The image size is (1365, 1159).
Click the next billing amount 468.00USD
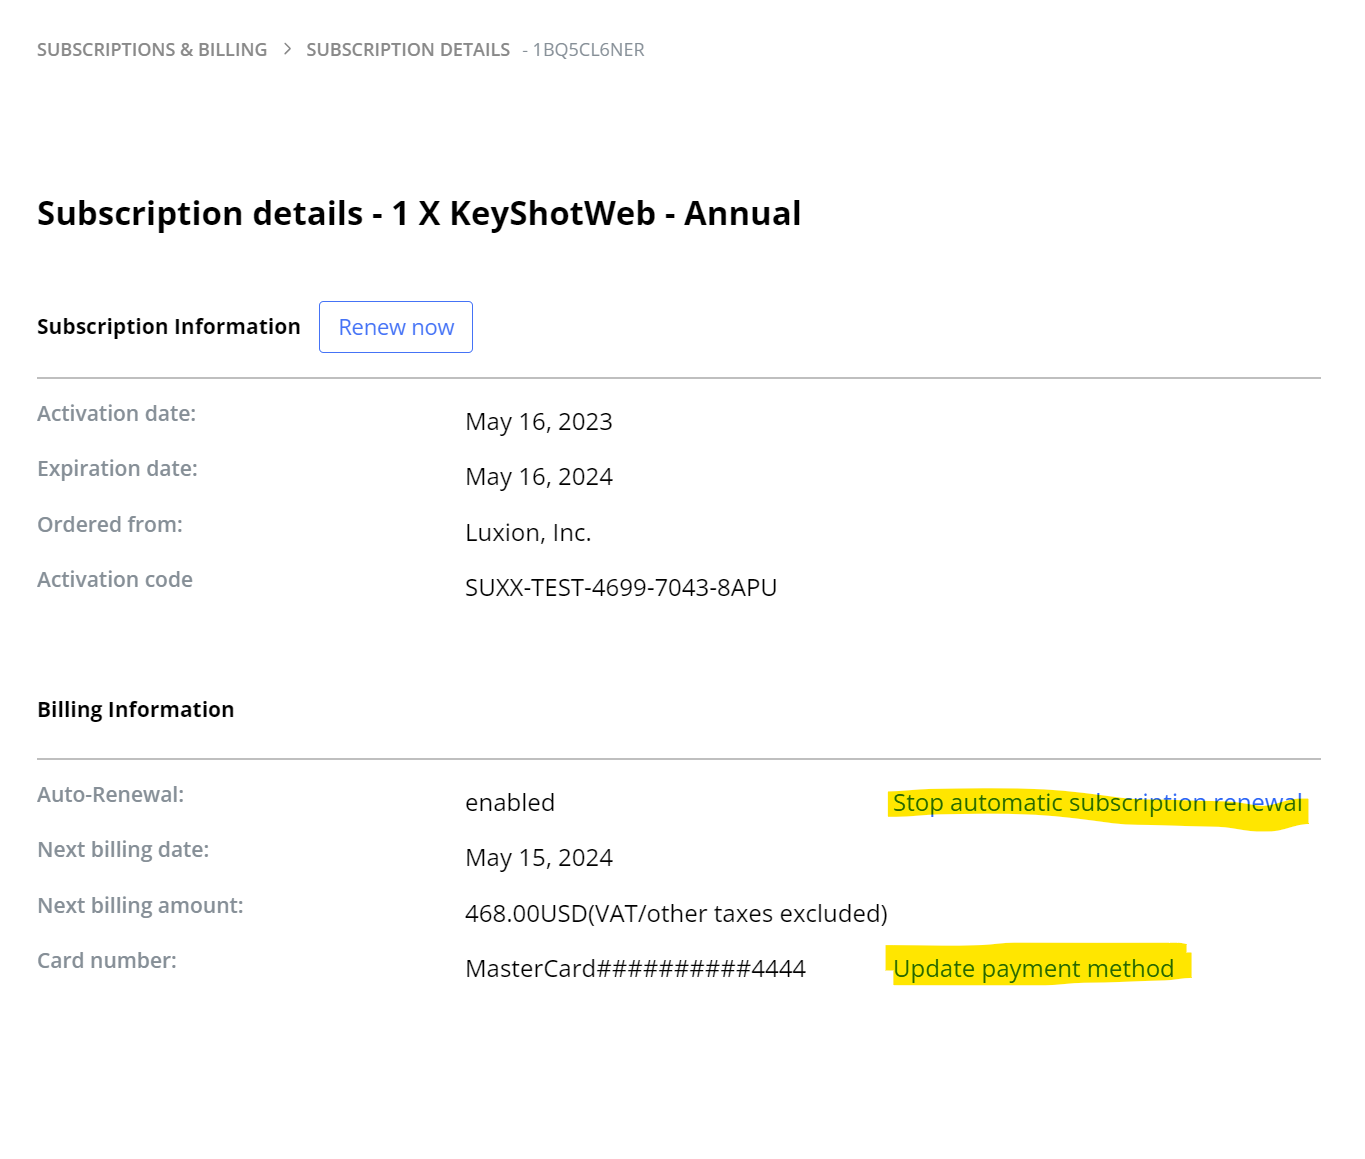676,913
